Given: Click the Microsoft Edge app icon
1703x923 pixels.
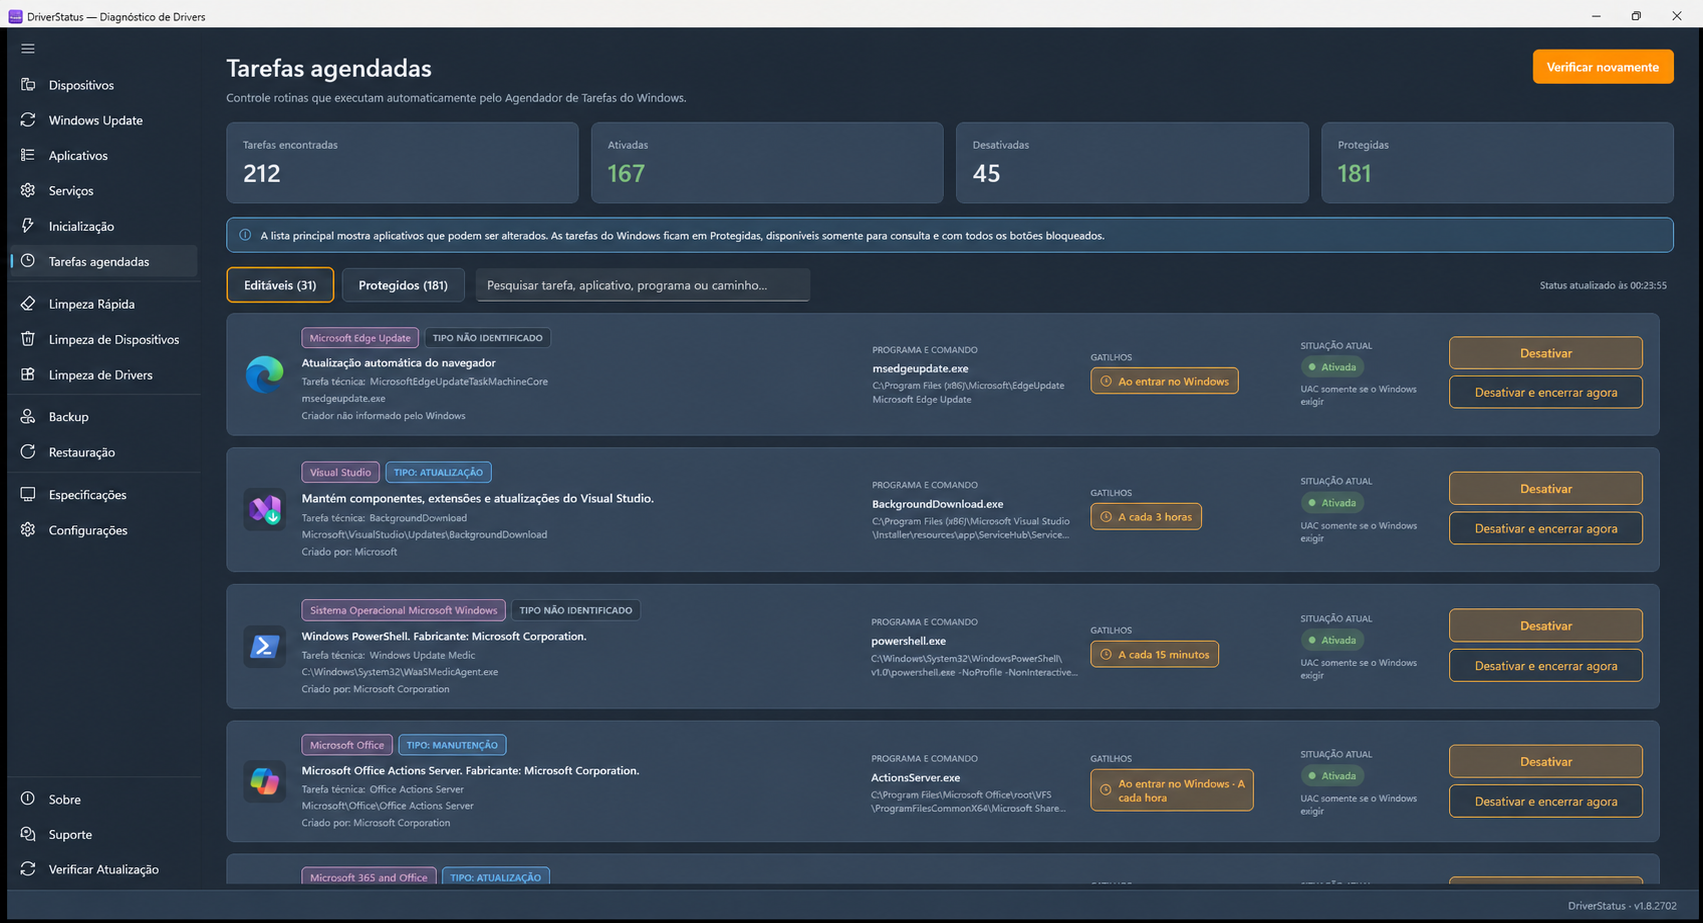Looking at the screenshot, I should [265, 374].
